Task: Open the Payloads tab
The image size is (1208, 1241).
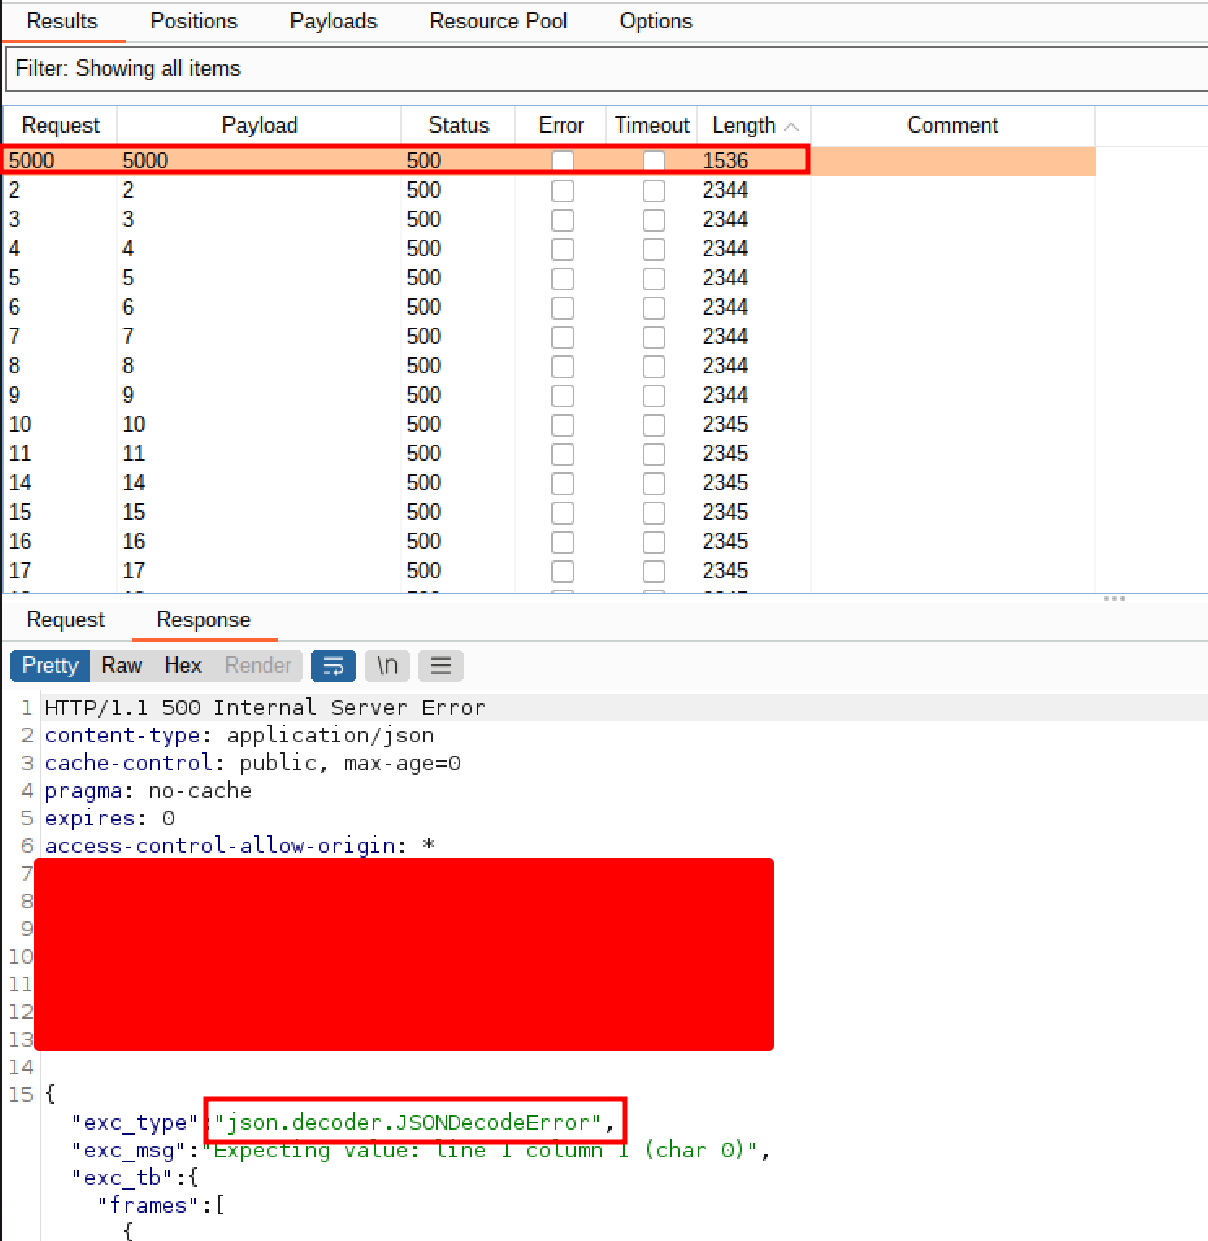Action: tap(334, 21)
